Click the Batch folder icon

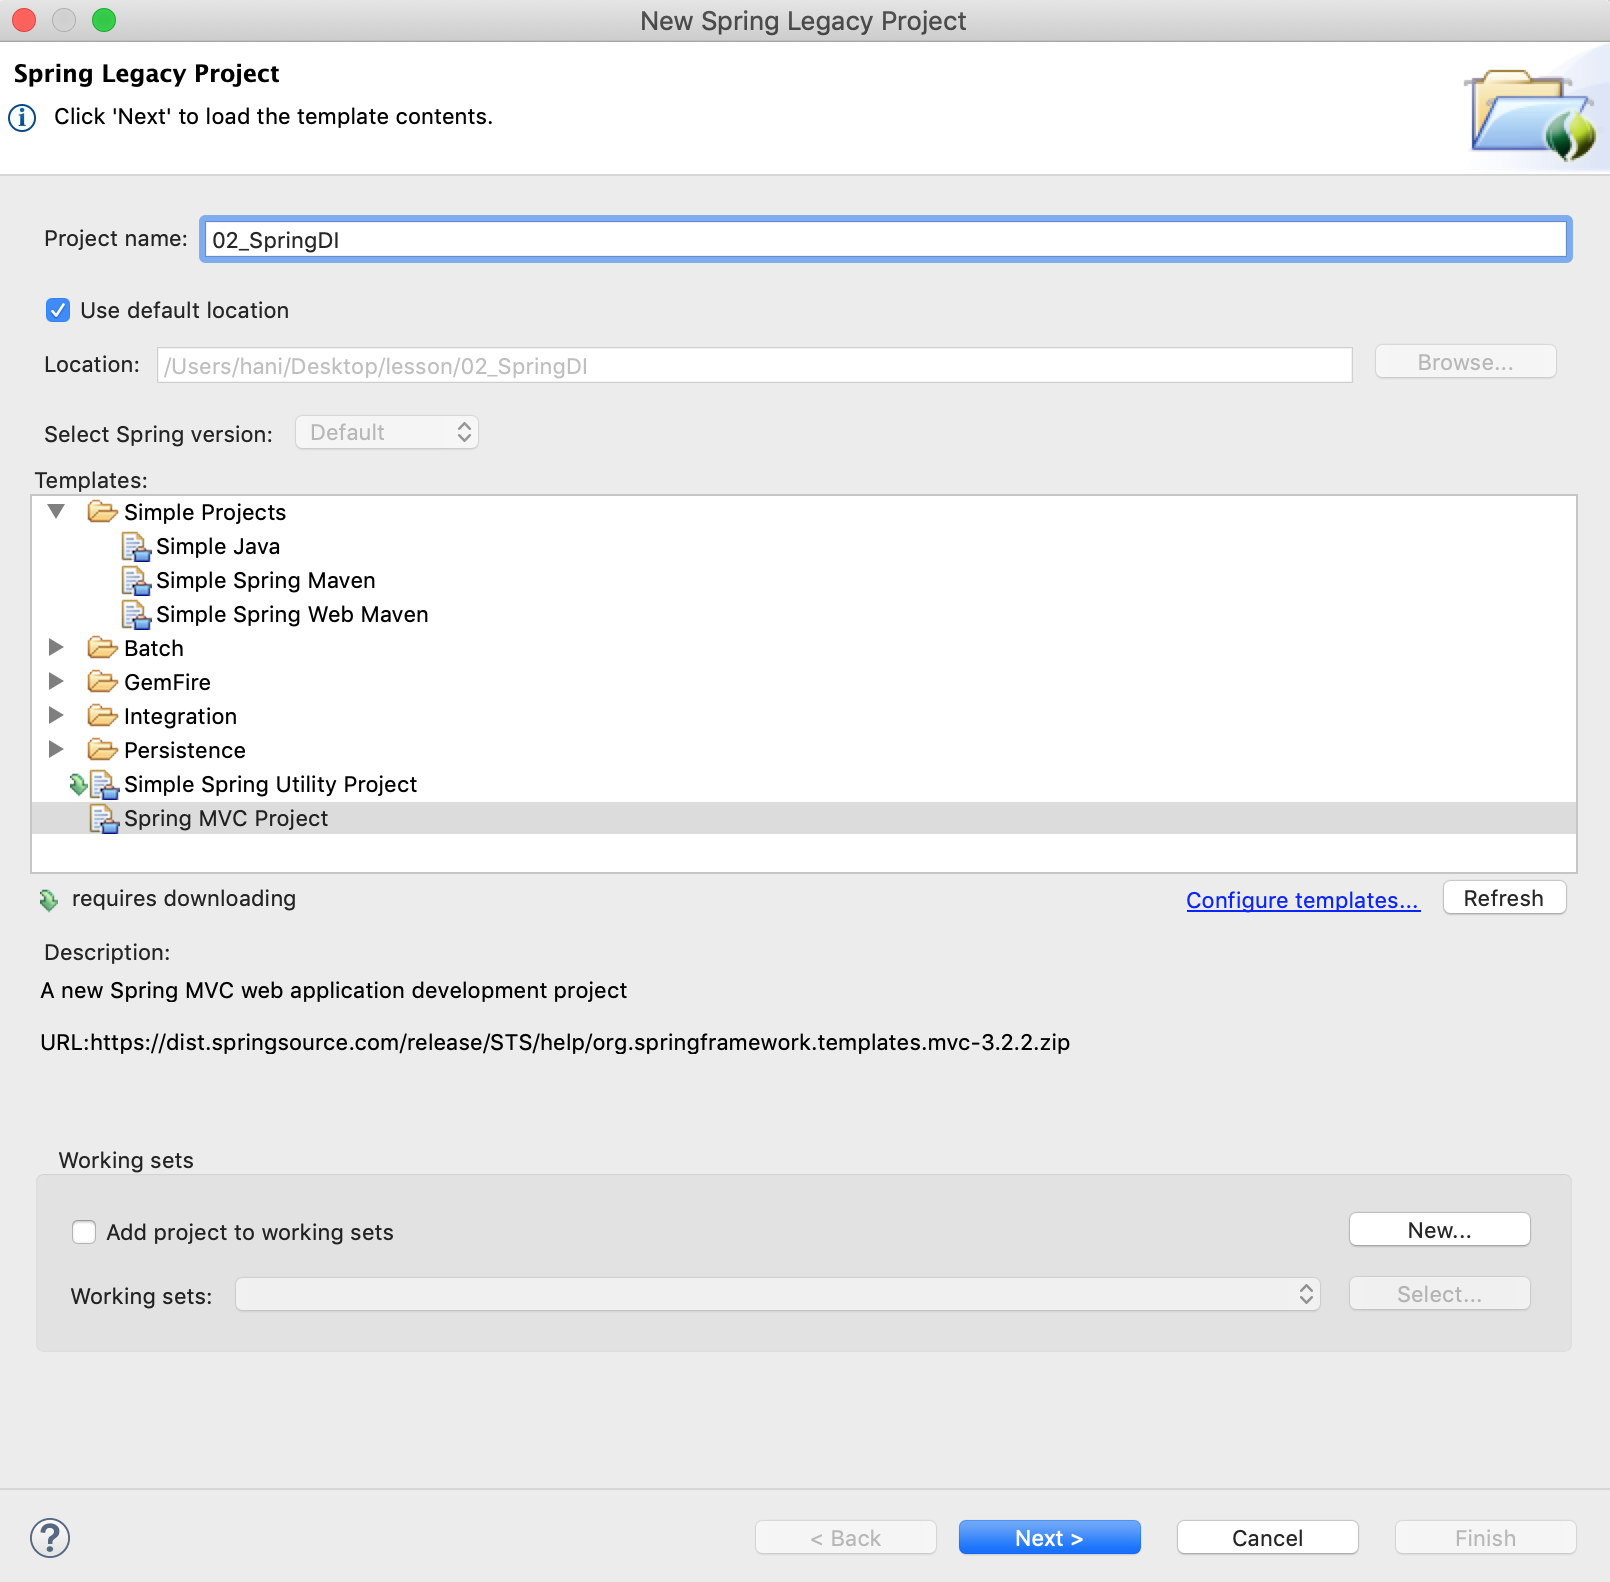click(102, 648)
